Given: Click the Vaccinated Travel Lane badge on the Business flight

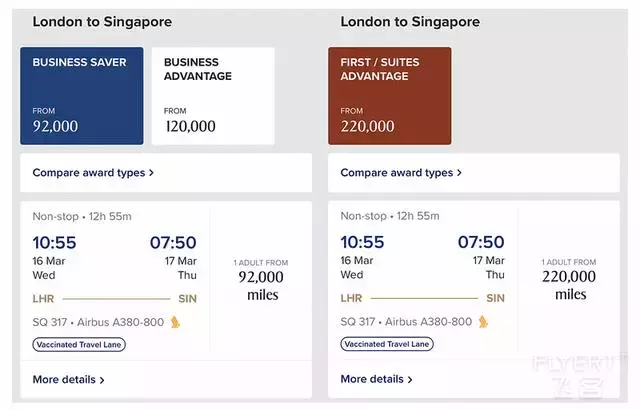Looking at the screenshot, I should [79, 344].
